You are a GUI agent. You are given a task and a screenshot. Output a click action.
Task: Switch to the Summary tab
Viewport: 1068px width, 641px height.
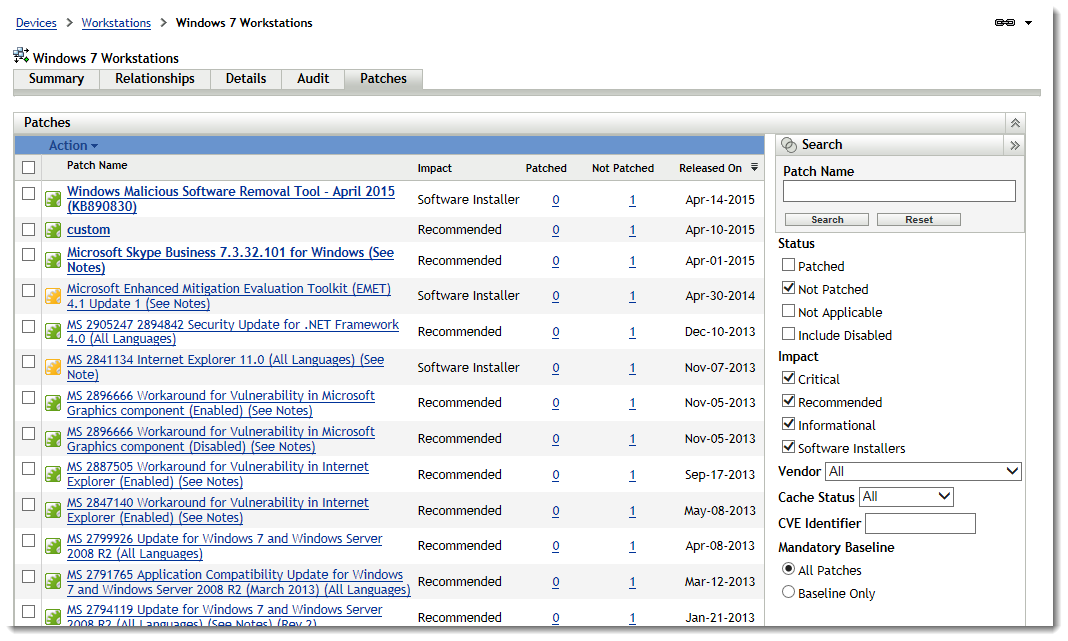[55, 78]
